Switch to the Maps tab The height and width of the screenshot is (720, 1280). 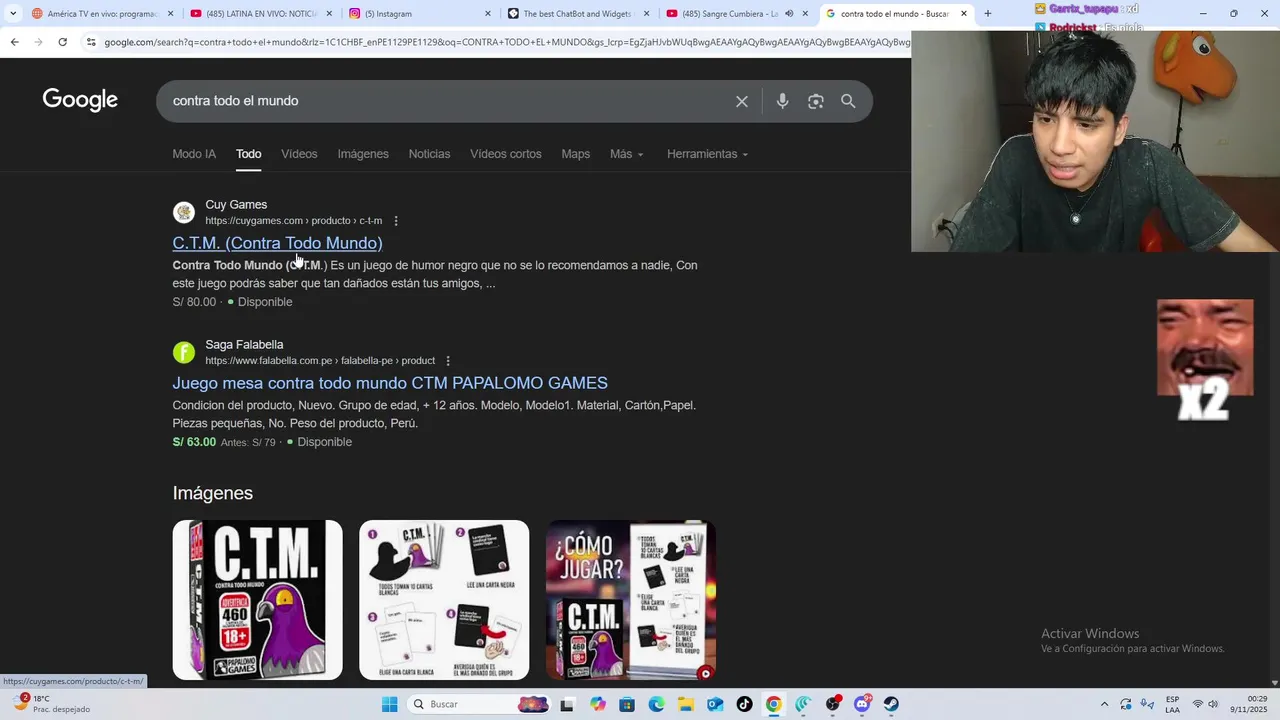(575, 154)
